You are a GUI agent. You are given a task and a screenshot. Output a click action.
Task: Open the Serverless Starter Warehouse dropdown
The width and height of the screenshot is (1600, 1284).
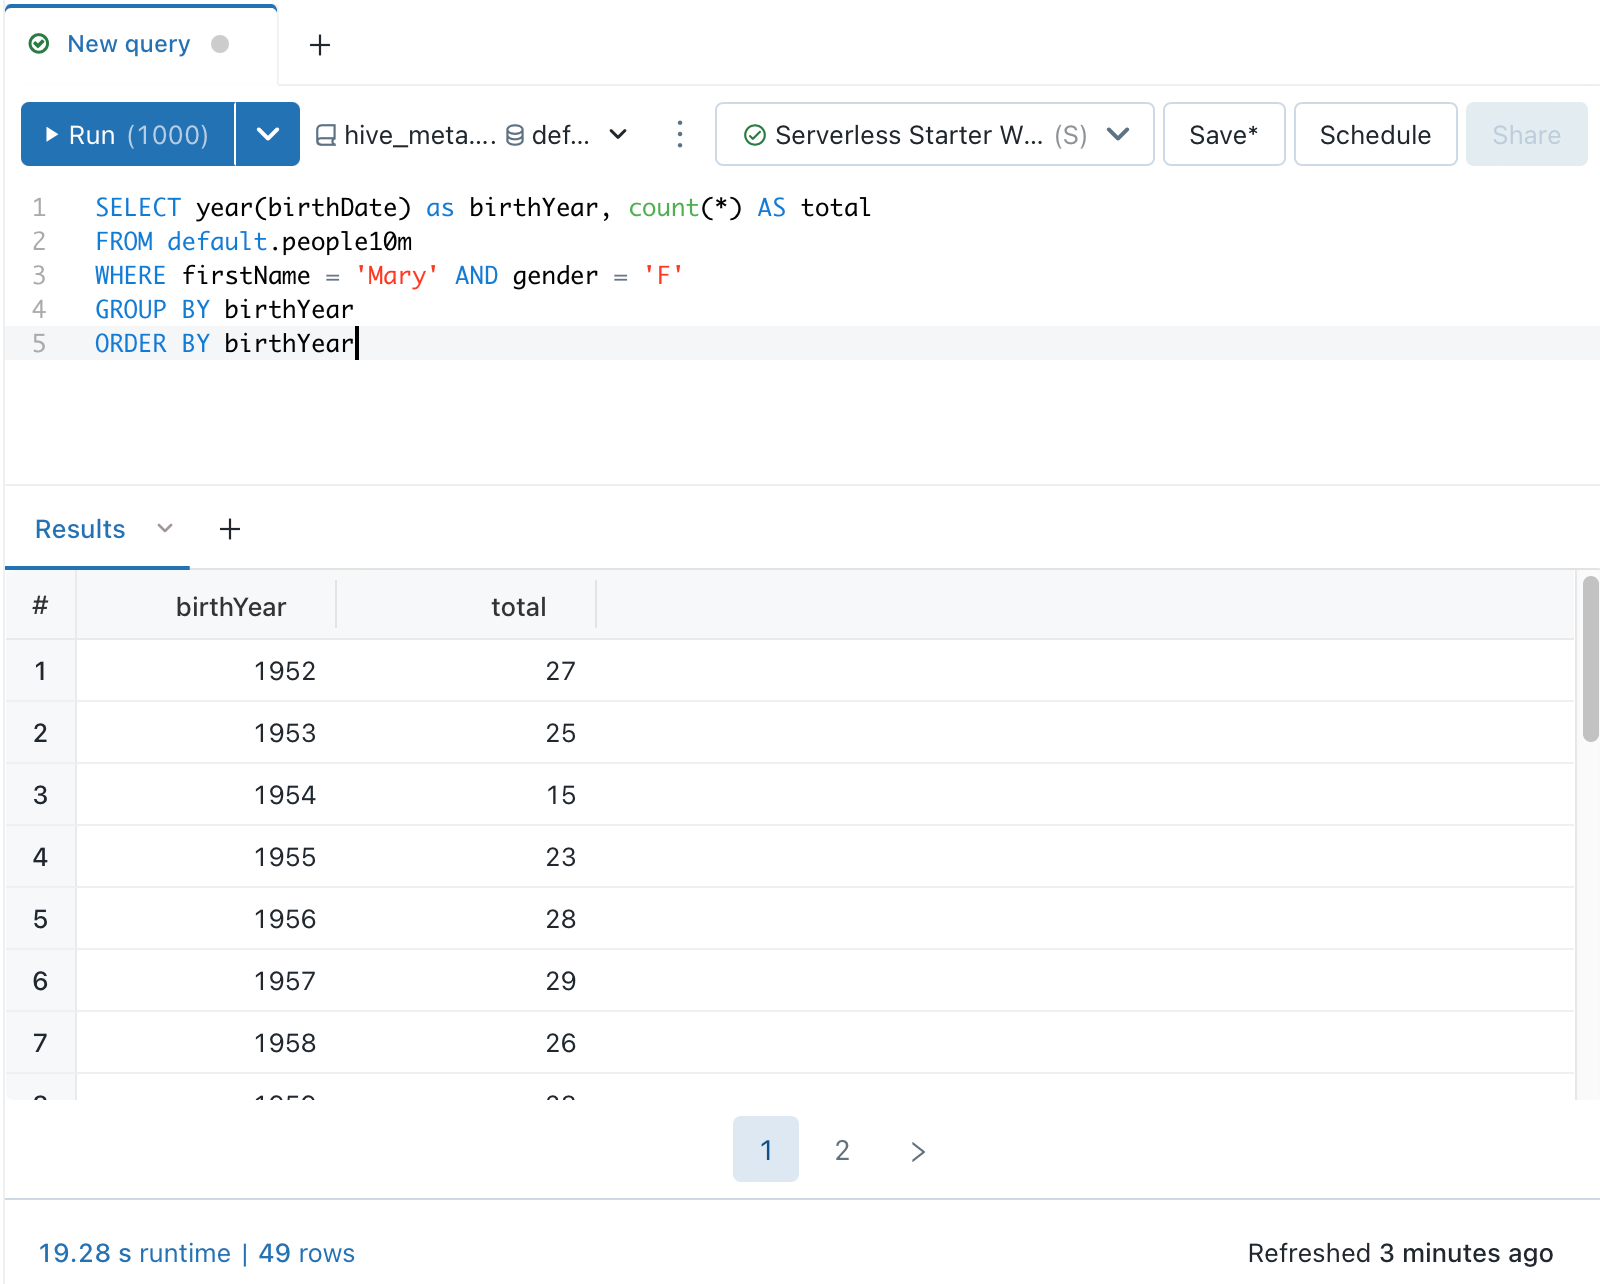[x=1119, y=134]
